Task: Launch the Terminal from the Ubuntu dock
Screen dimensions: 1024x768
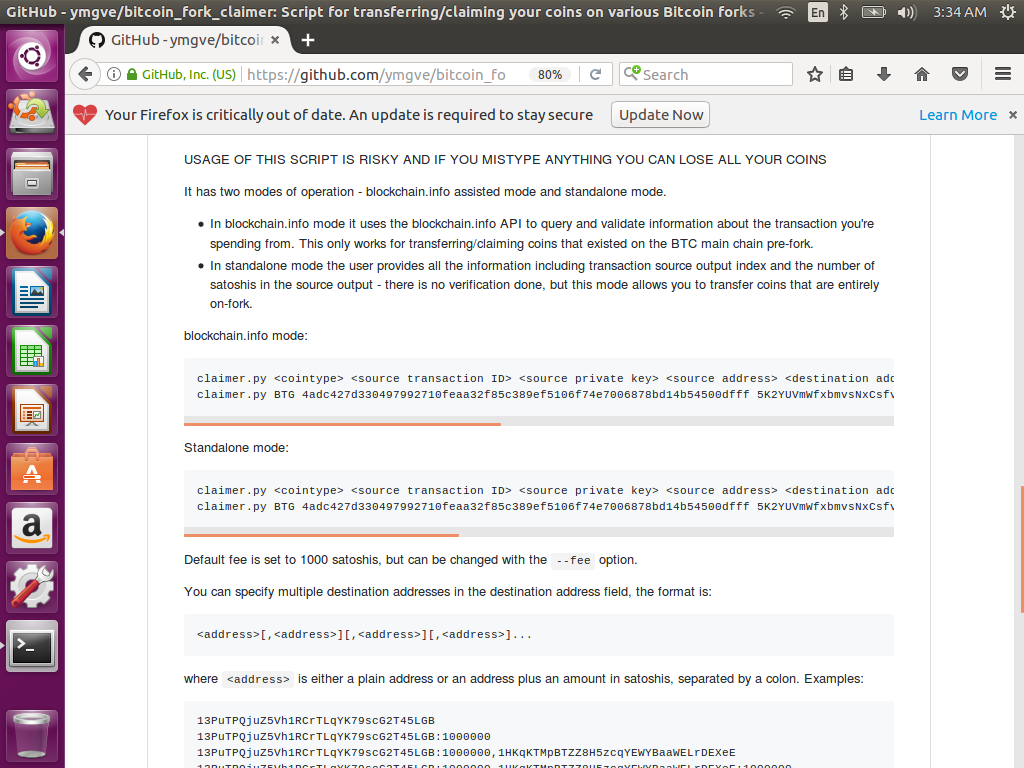Action: pos(32,646)
